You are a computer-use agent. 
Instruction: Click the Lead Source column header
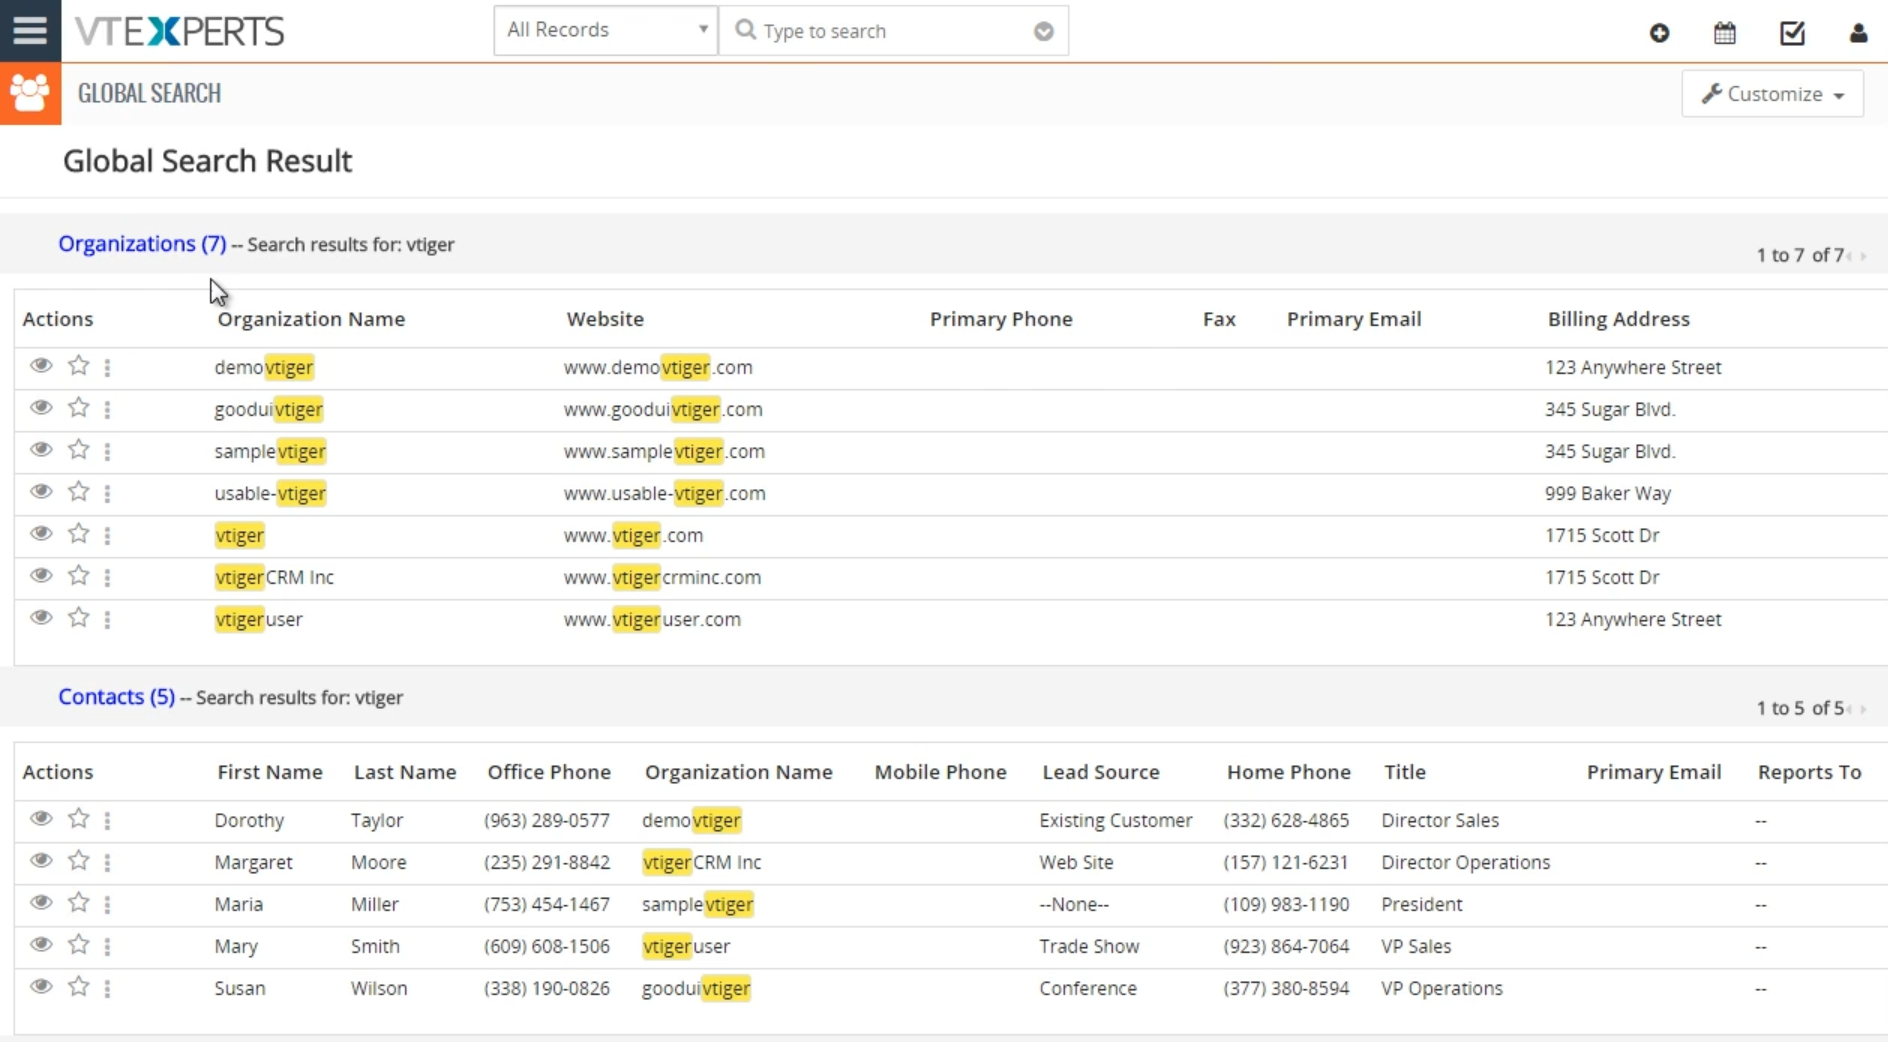click(x=1101, y=772)
